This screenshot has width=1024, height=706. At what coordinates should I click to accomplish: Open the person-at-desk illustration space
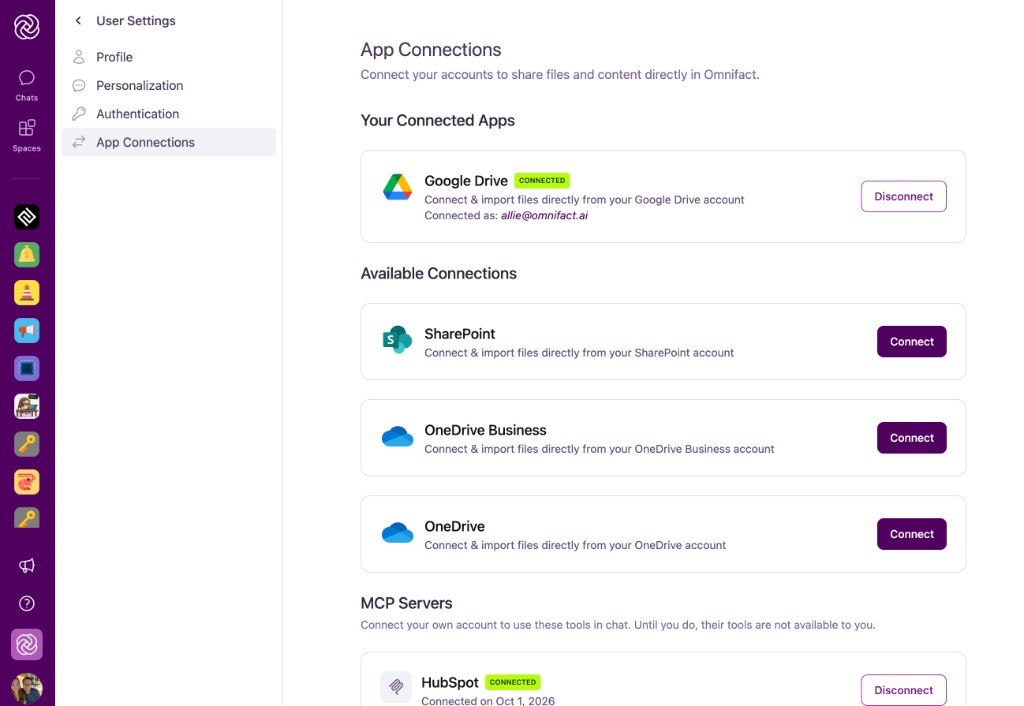click(x=27, y=406)
